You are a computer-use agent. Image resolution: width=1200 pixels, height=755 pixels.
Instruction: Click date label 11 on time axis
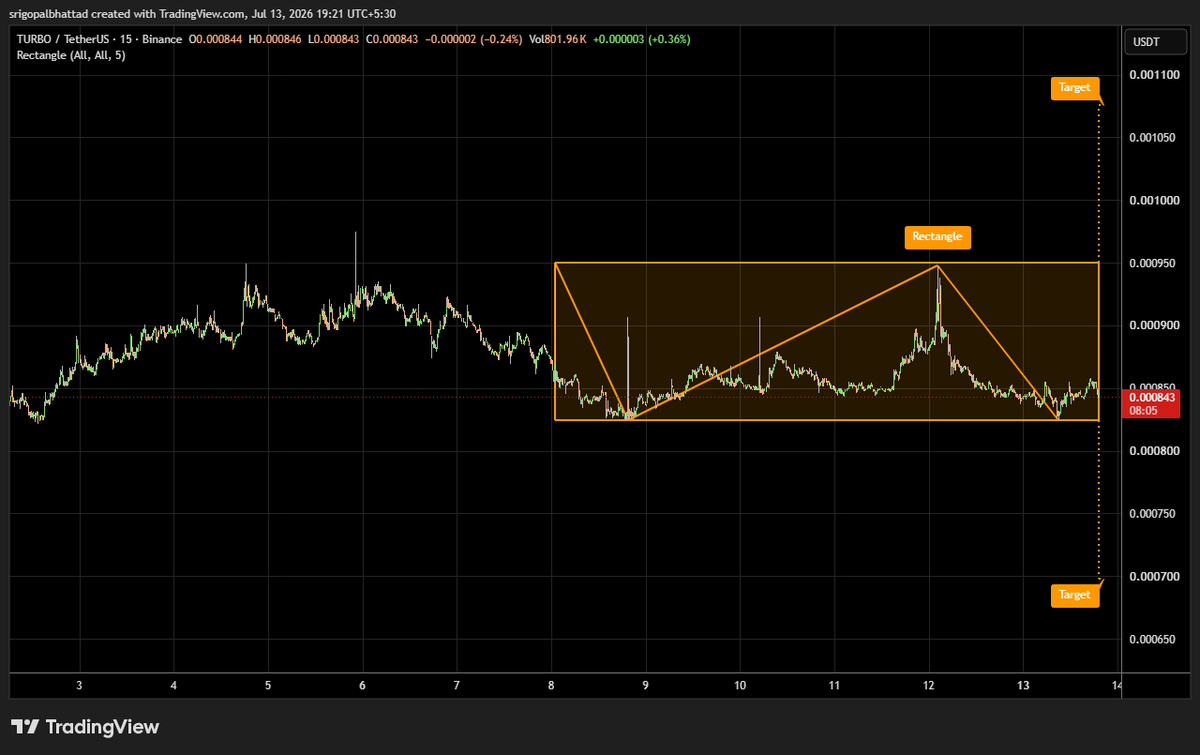(834, 685)
